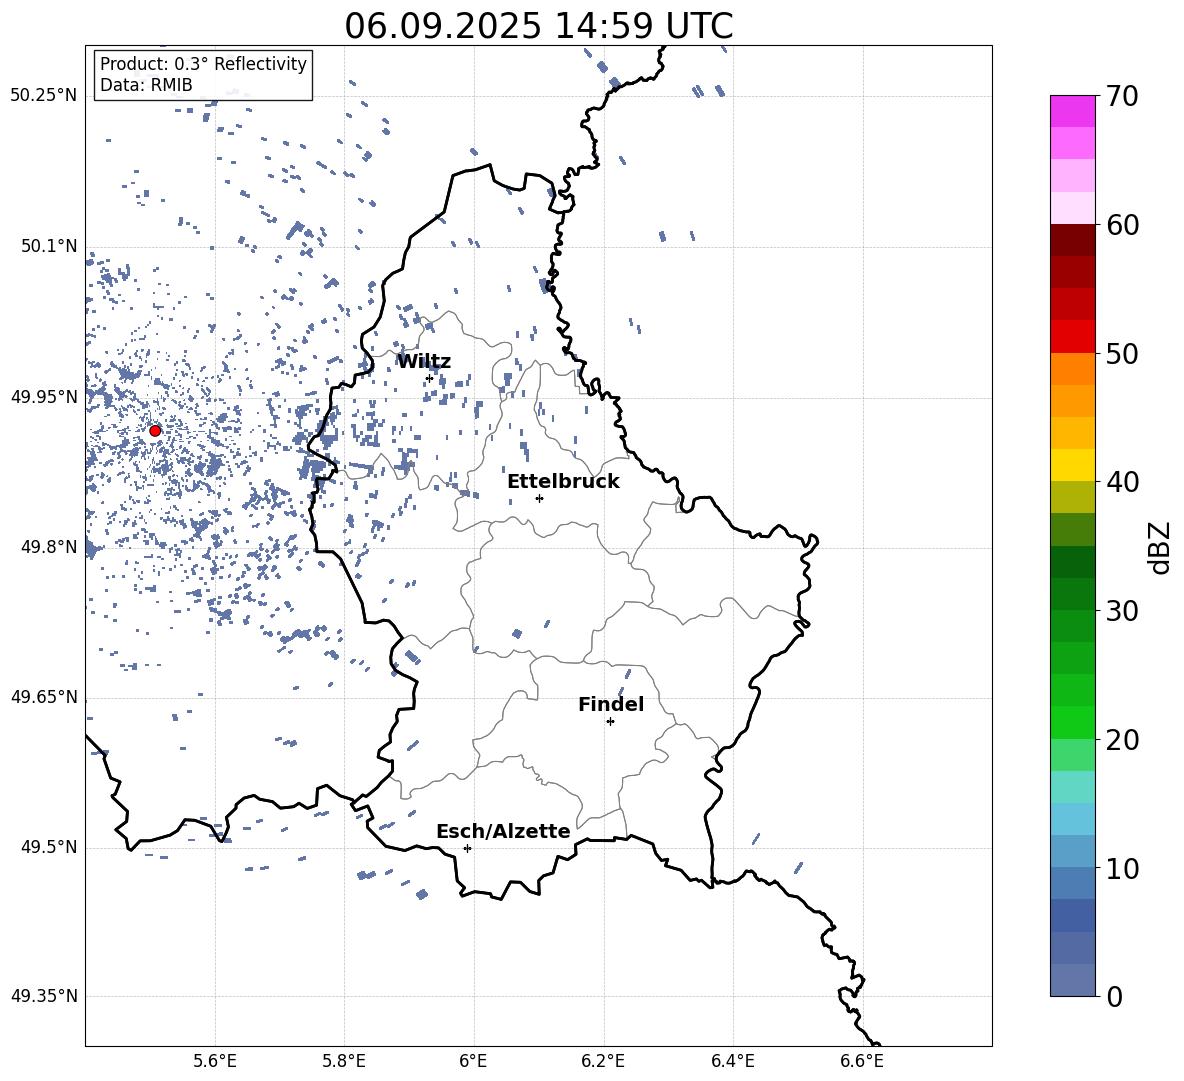This screenshot has height=1081, width=1184.
Task: Click the colorbar tick label 40
Action: coord(1122,482)
